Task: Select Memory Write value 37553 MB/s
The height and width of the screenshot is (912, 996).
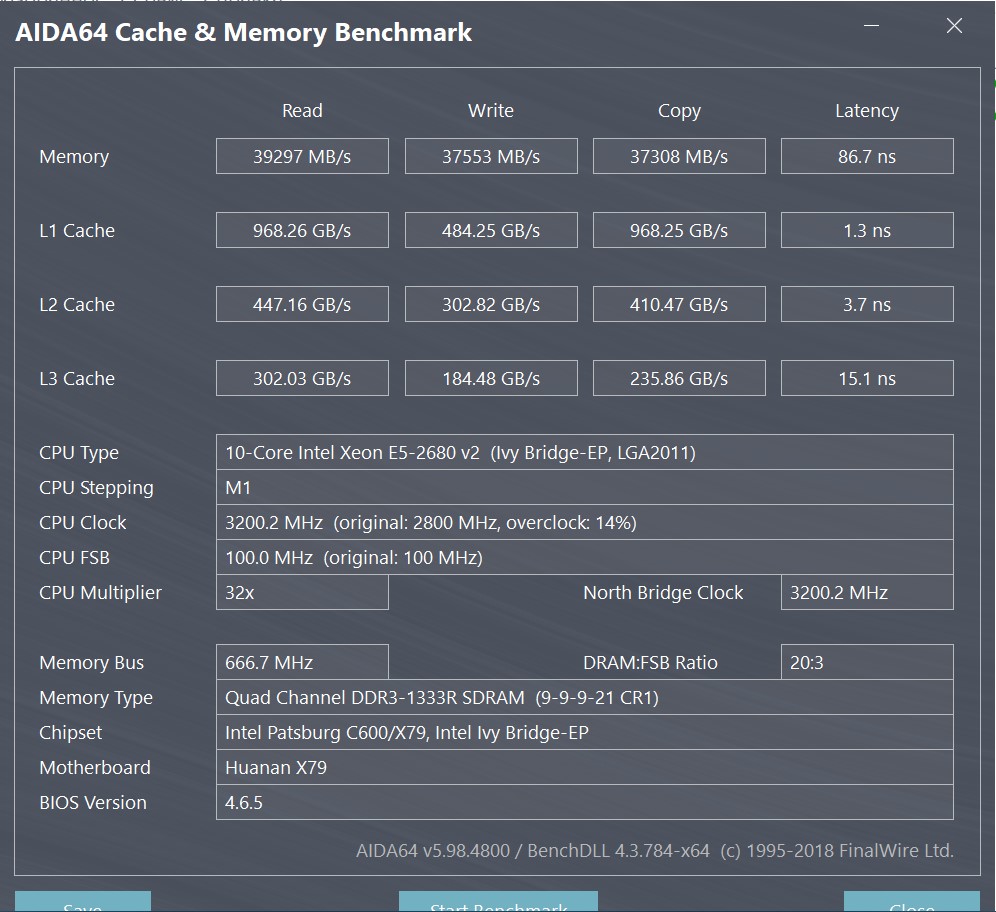Action: pos(491,156)
